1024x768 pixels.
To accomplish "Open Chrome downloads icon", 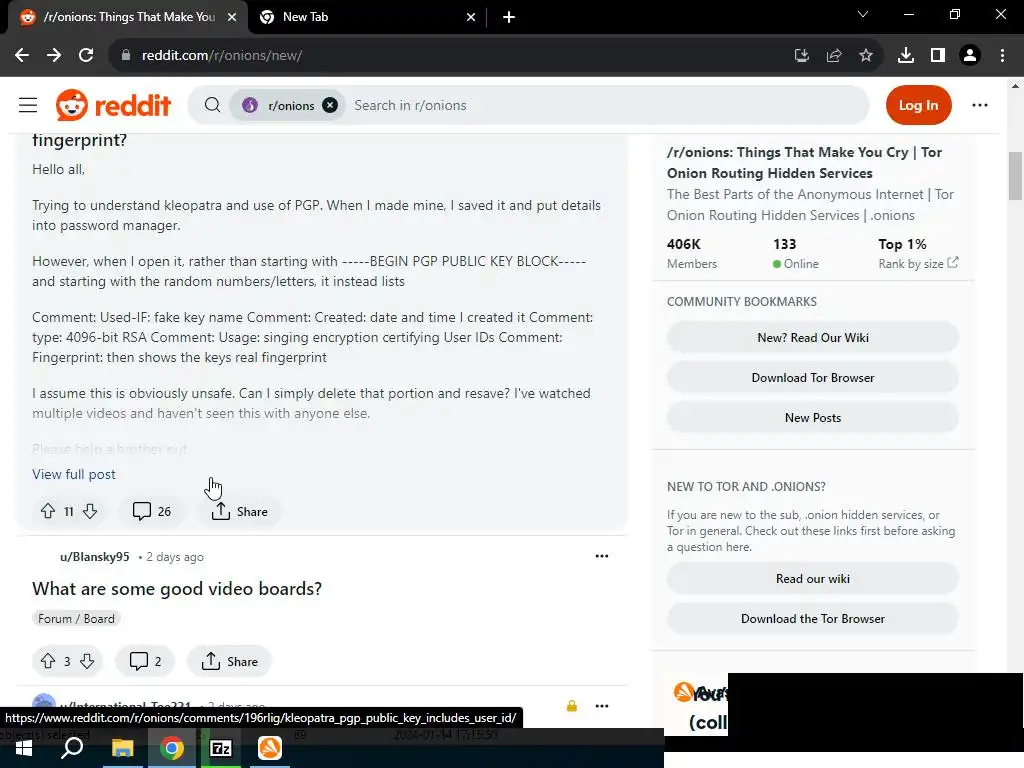I will [906, 56].
